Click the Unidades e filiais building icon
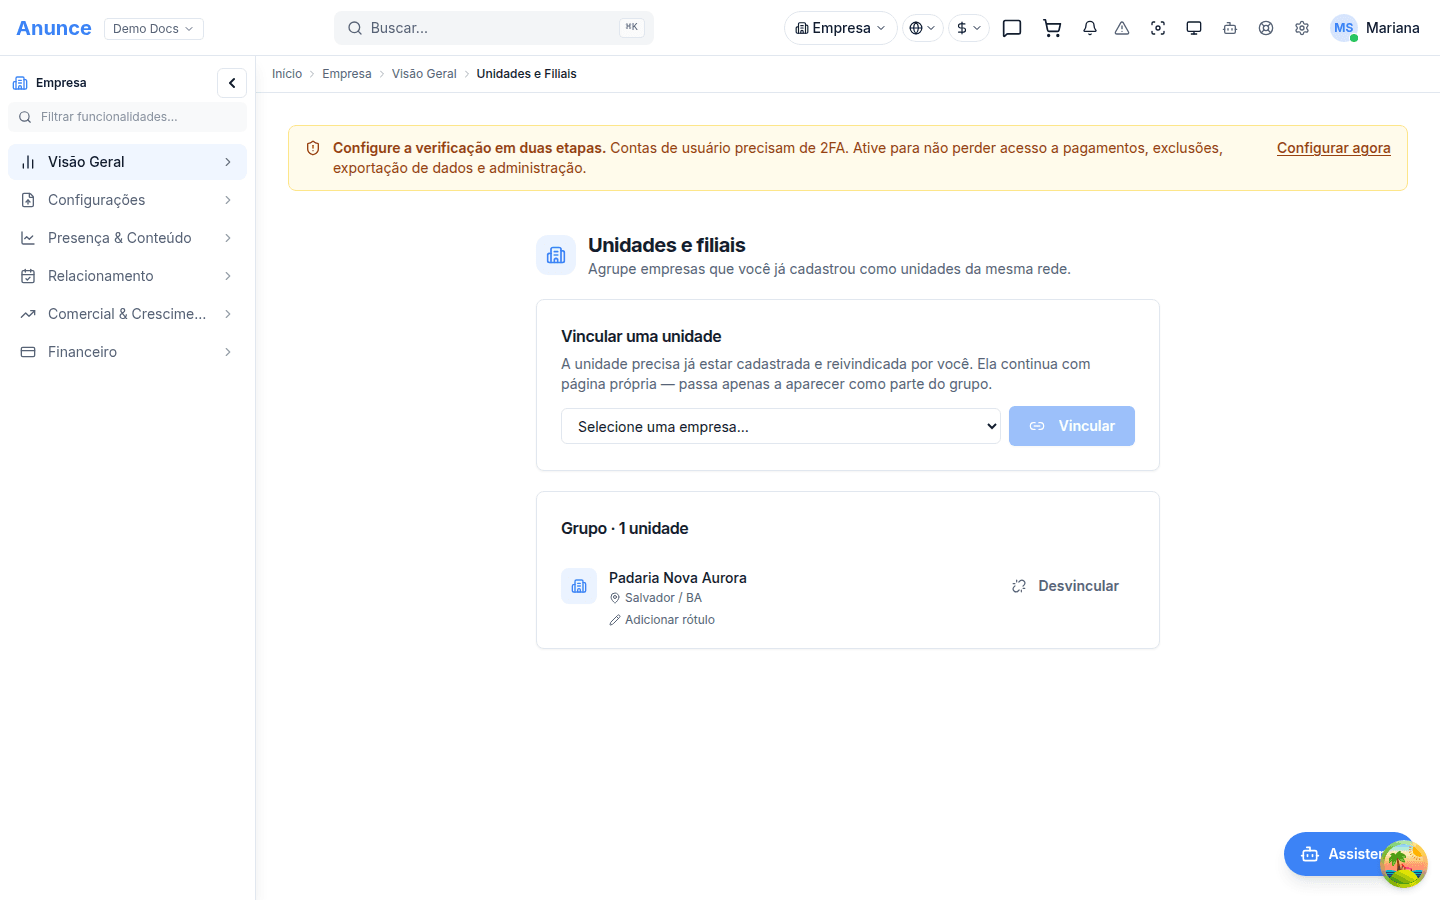1440x900 pixels. pos(556,255)
